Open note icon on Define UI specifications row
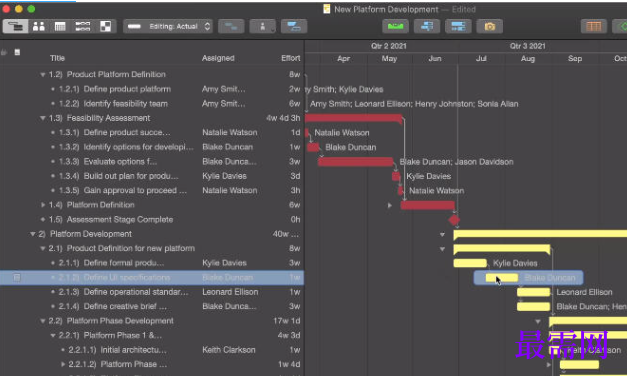627x376 pixels. pos(17,277)
